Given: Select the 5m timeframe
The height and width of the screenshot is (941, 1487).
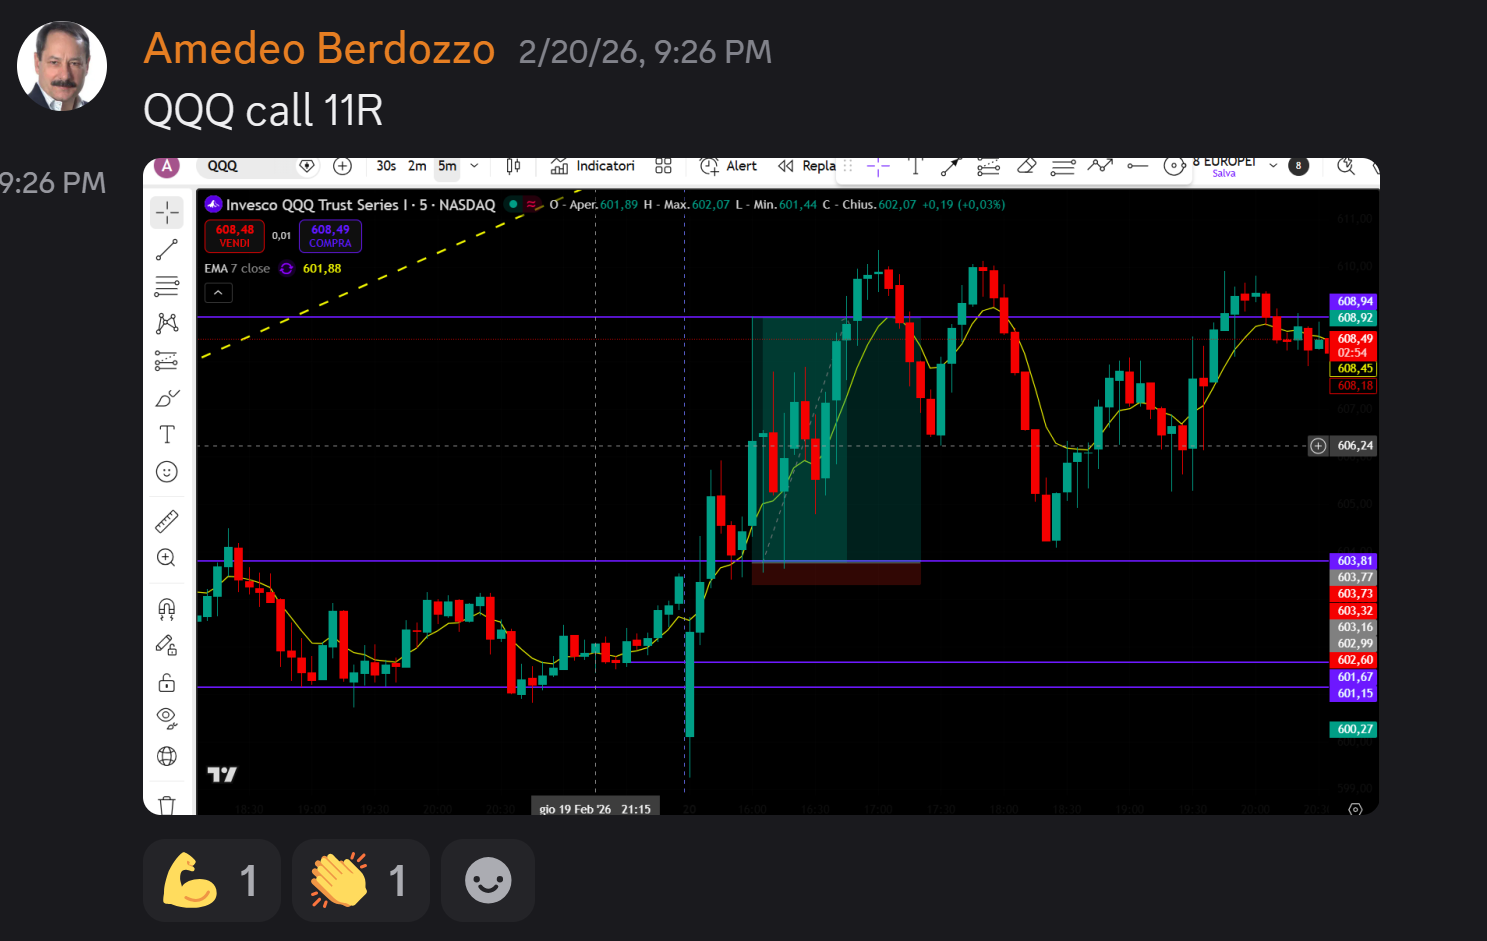Looking at the screenshot, I should (447, 166).
